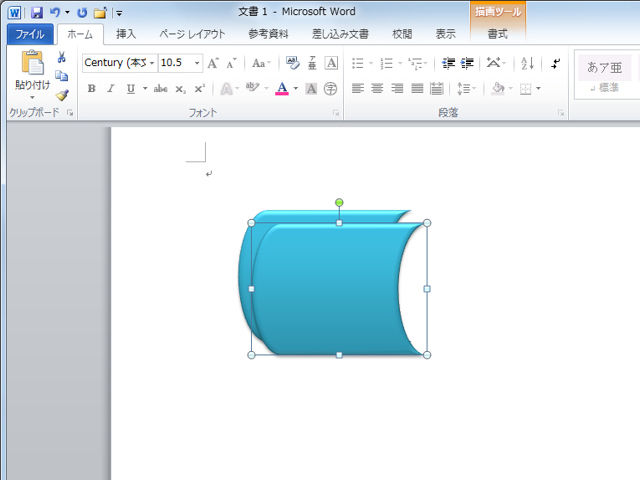The image size is (640, 480).
Task: Open the font color dropdown arrow
Action: pos(296,88)
